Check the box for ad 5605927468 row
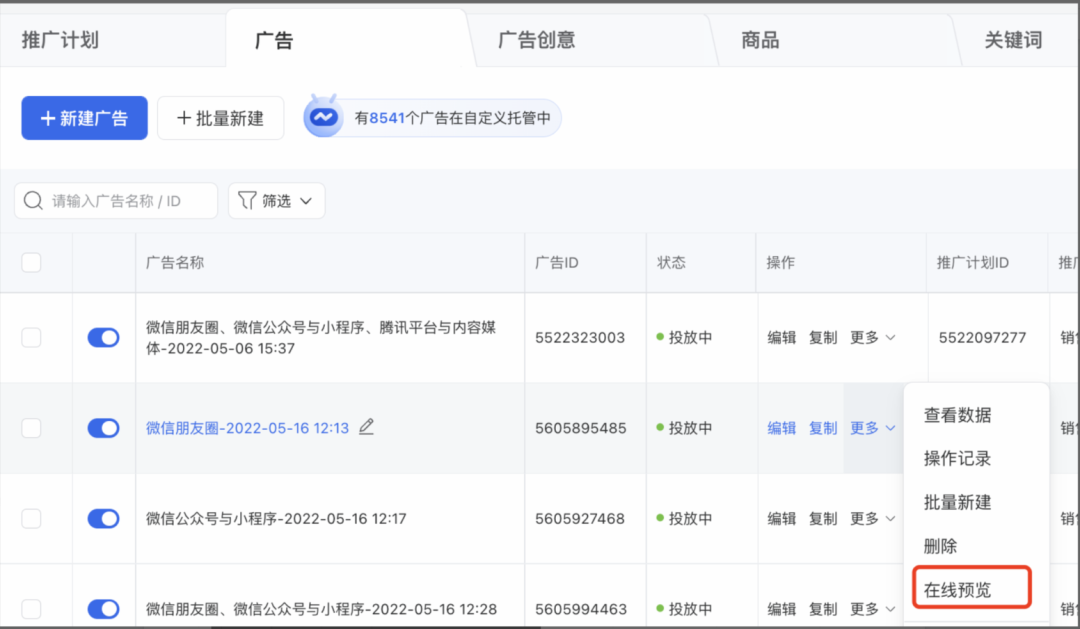The height and width of the screenshot is (629, 1080). (x=32, y=518)
